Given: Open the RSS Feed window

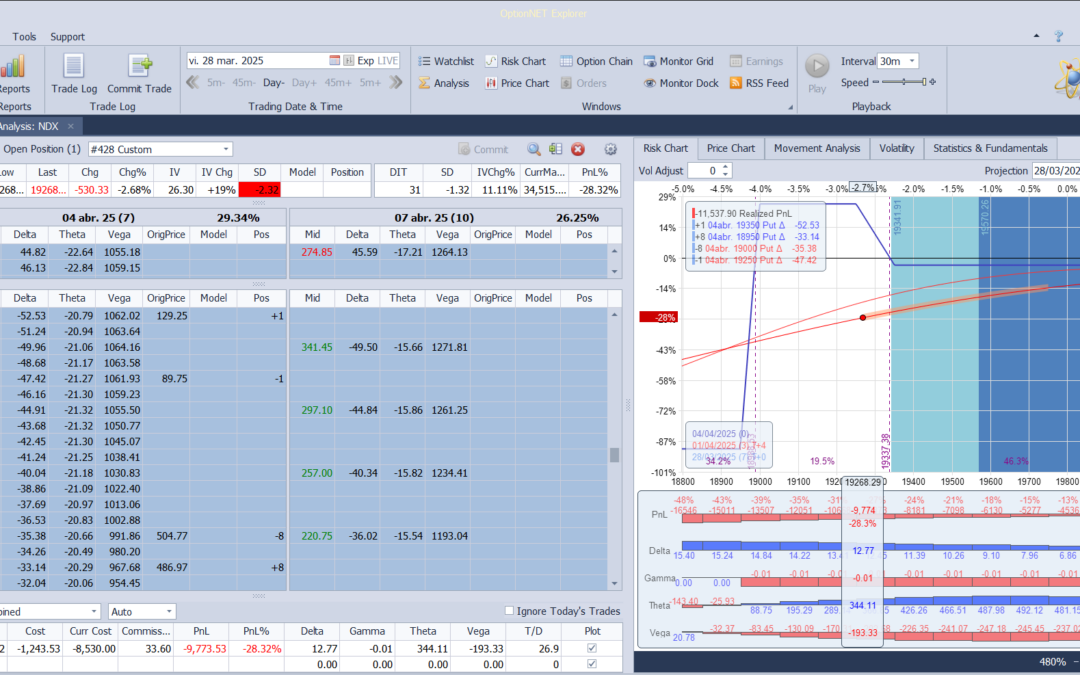Looking at the screenshot, I should tap(758, 83).
